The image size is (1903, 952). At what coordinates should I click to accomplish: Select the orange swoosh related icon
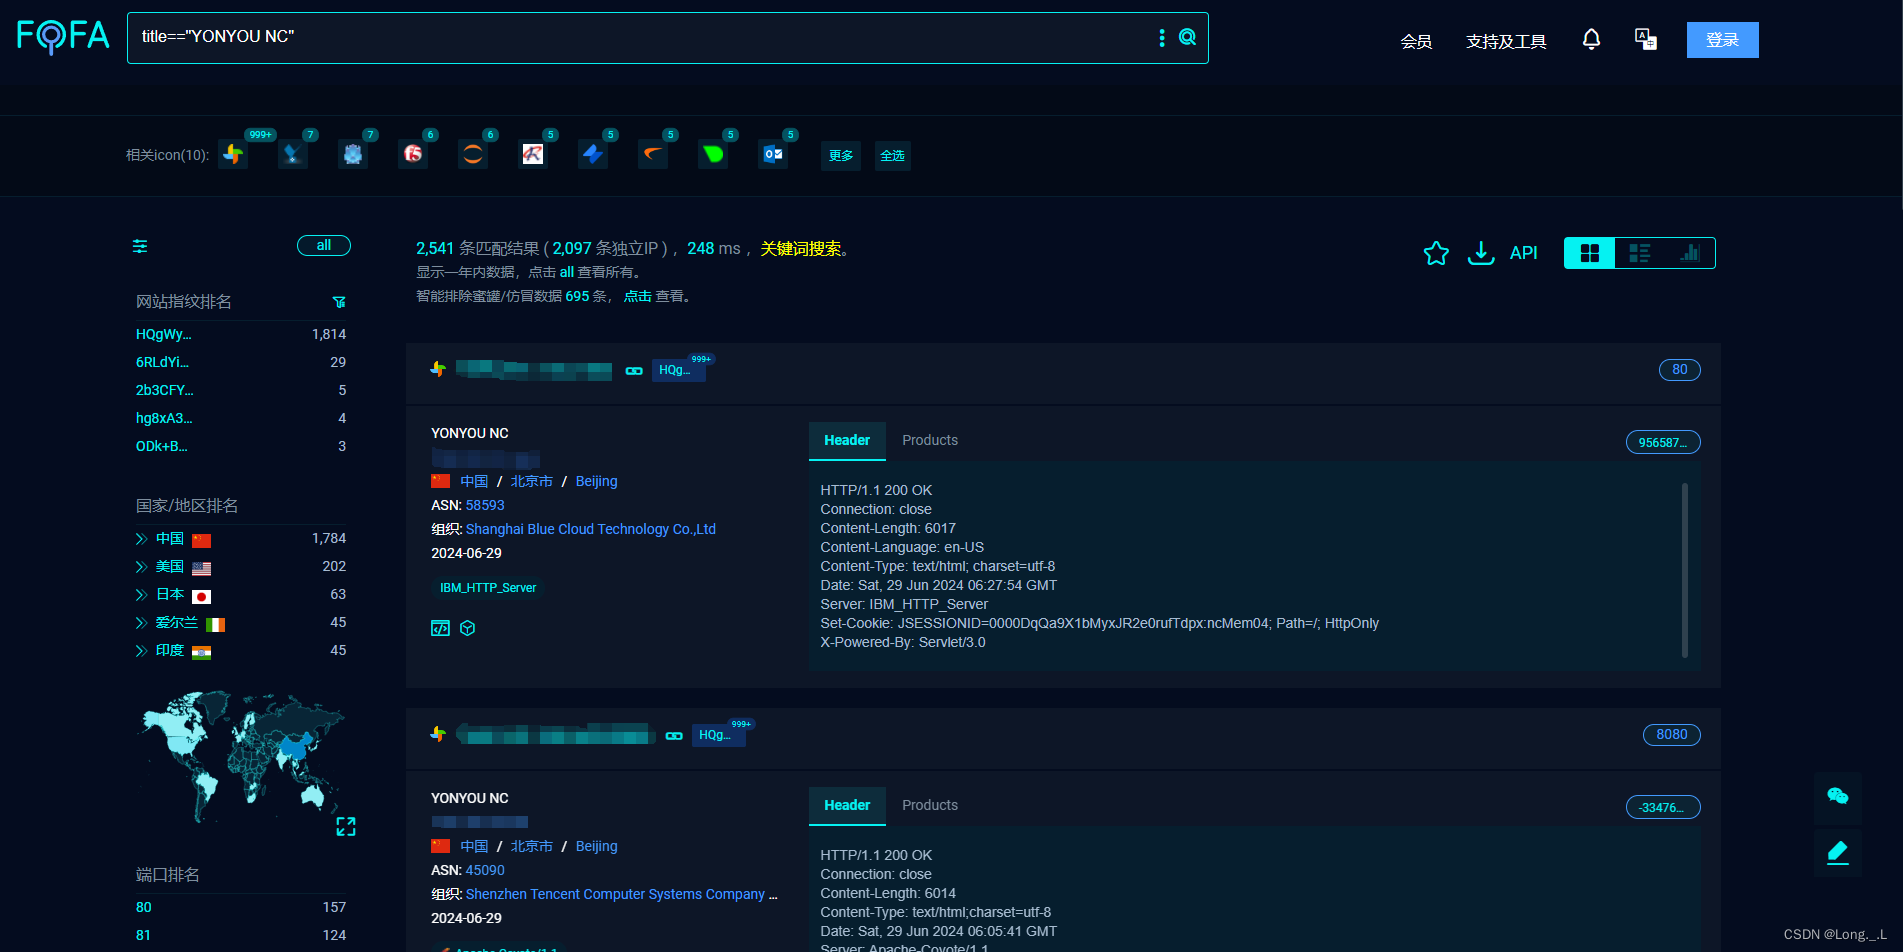pos(653,154)
